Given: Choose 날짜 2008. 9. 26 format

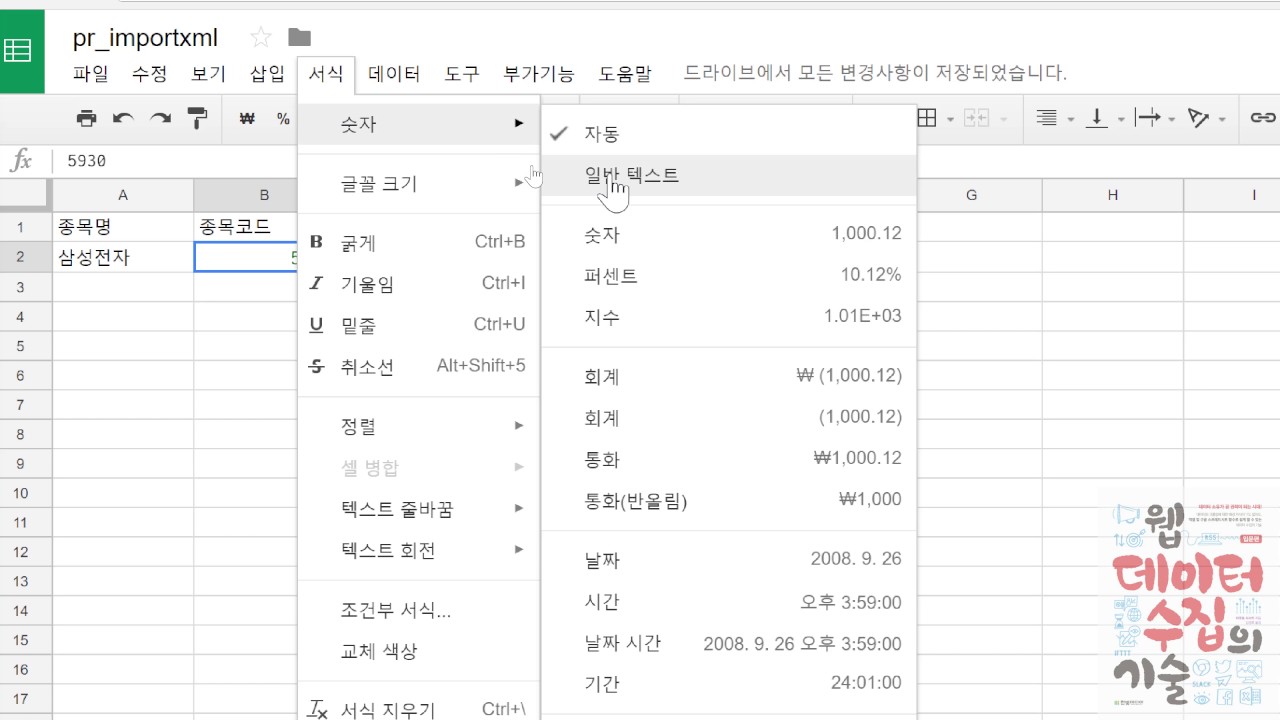Looking at the screenshot, I should [729, 560].
